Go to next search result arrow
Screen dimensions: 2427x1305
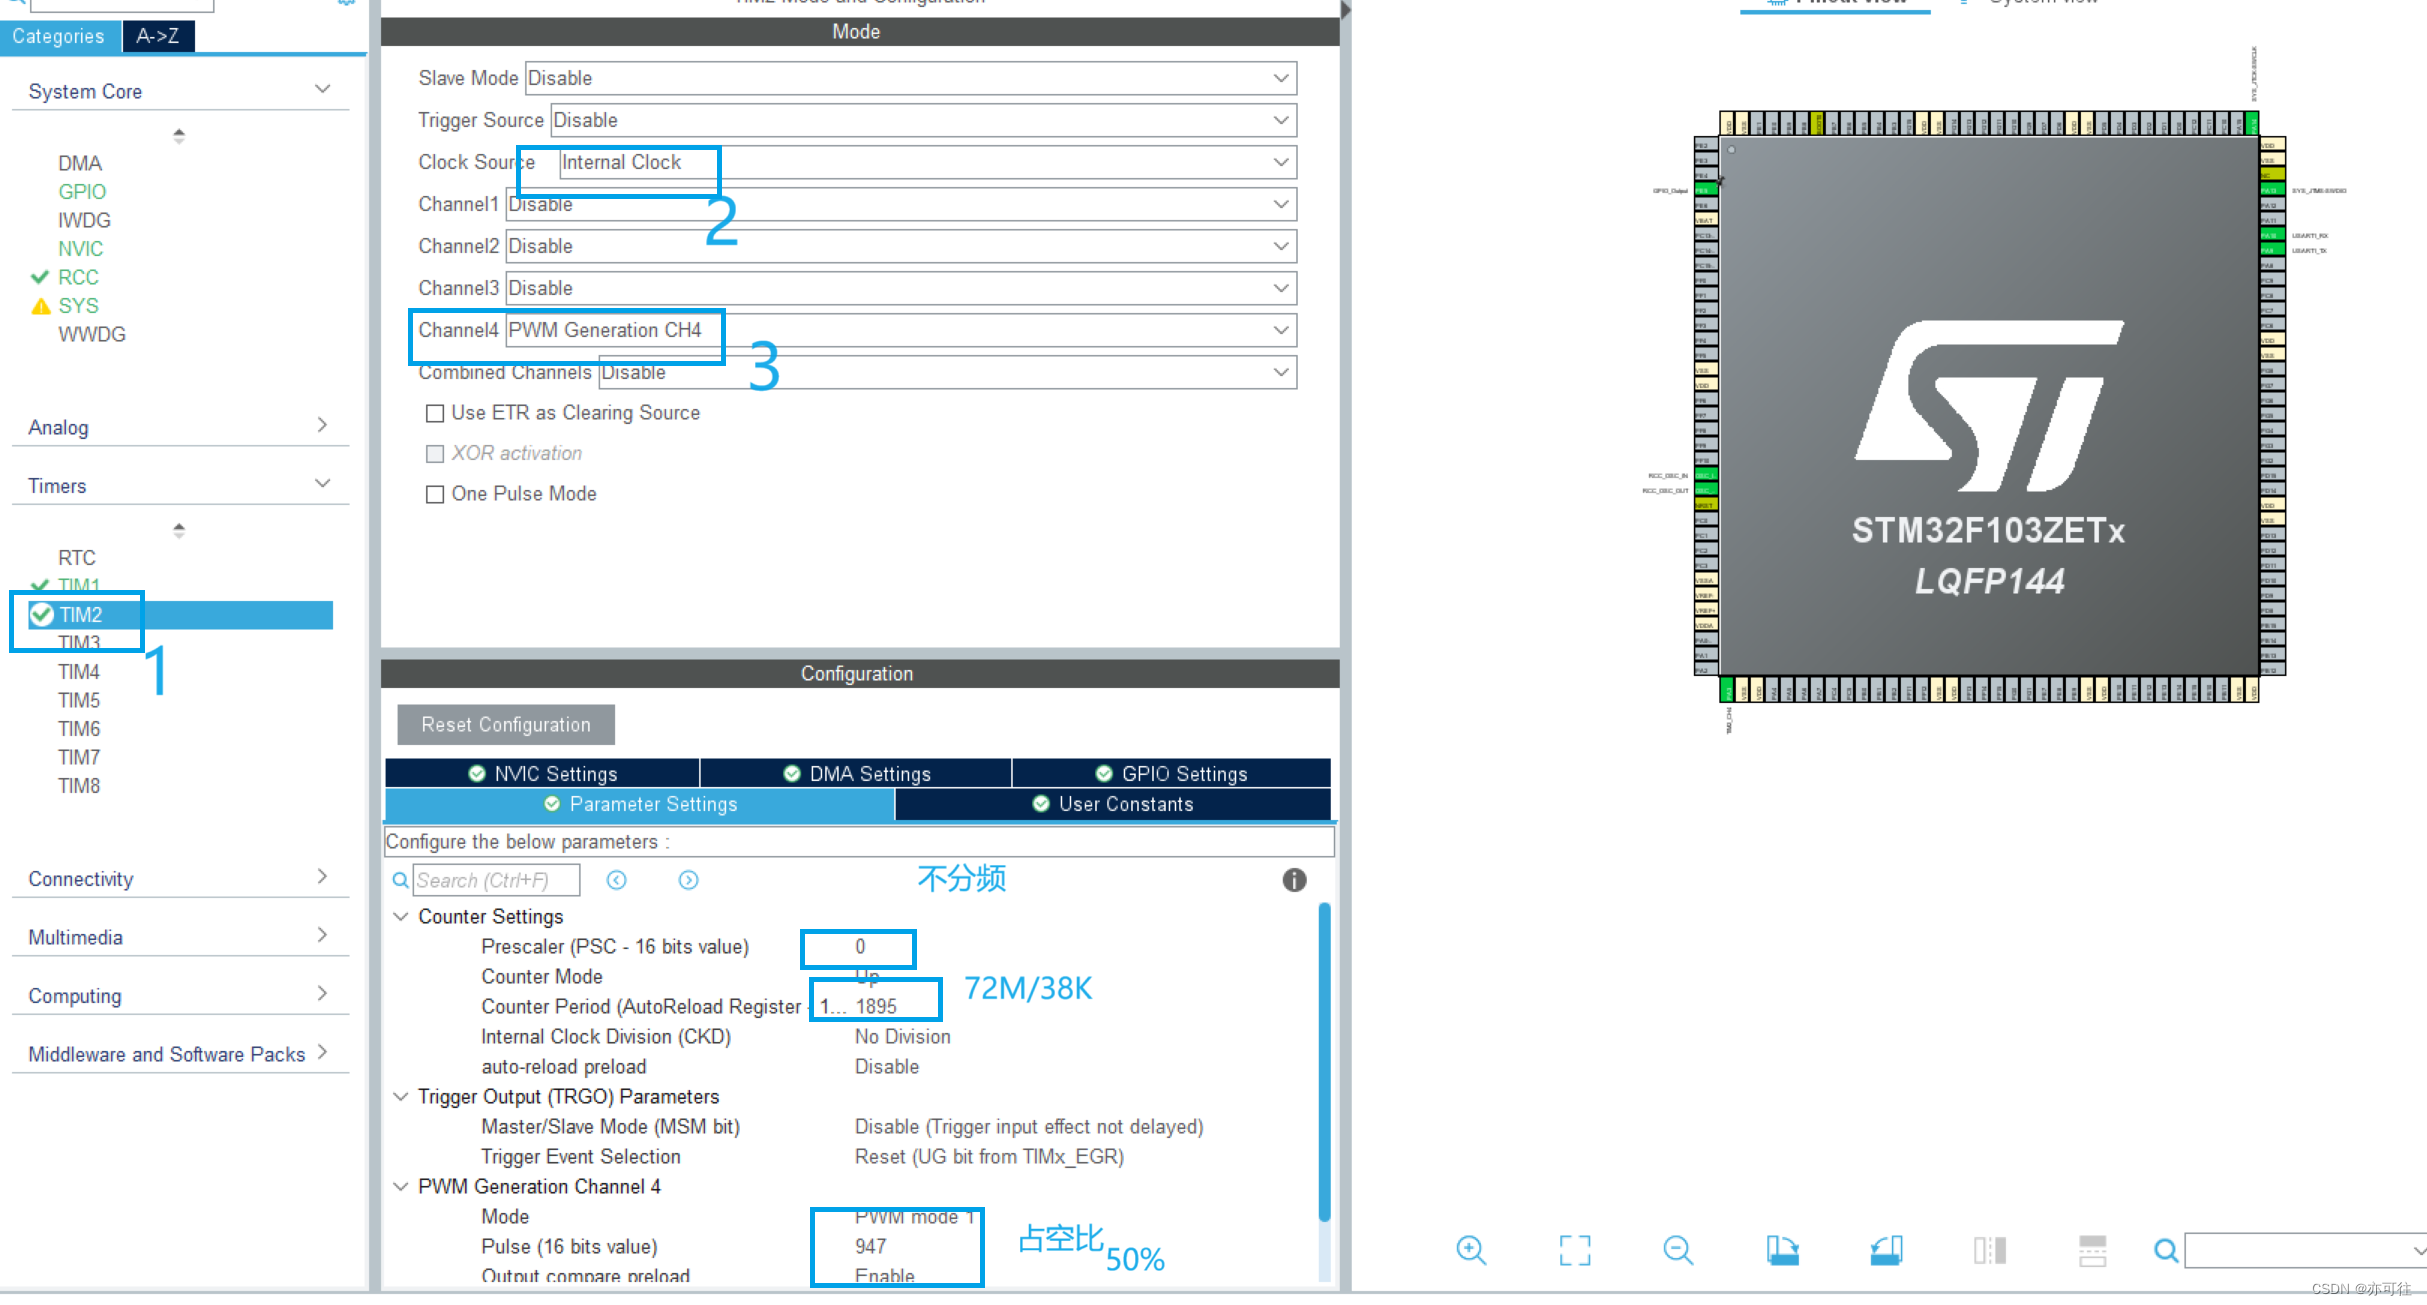[x=688, y=880]
